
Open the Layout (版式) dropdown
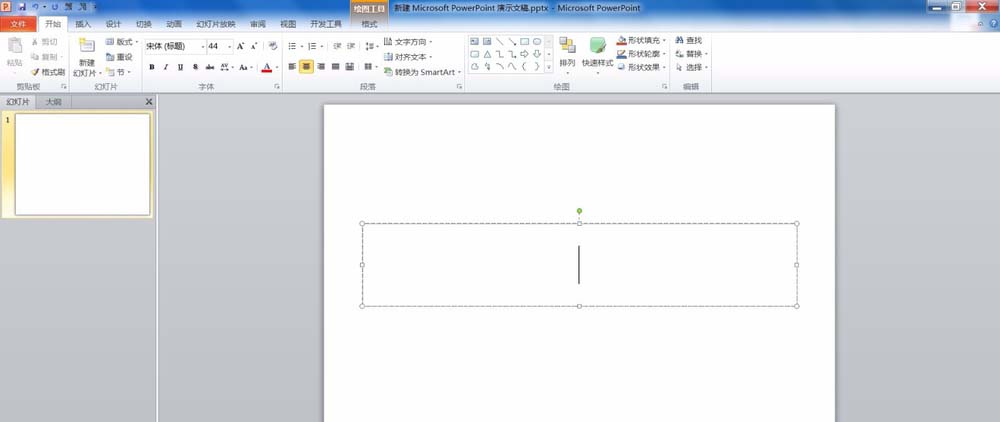tap(122, 41)
